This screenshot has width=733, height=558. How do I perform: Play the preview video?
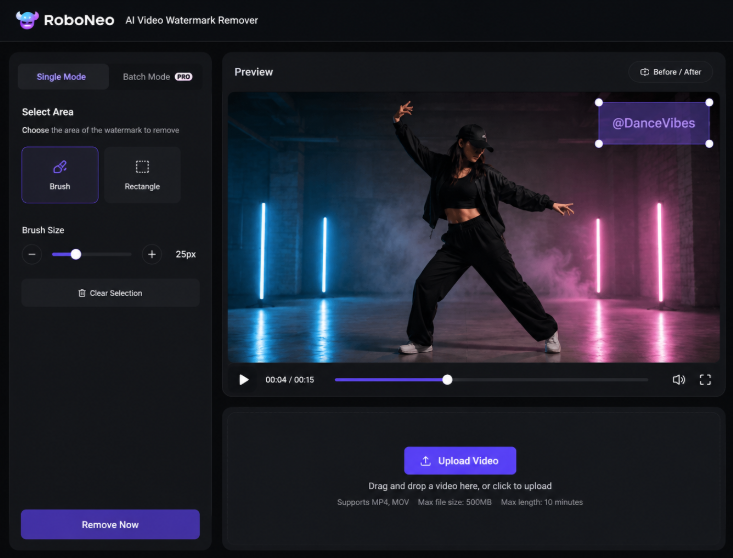tap(244, 379)
